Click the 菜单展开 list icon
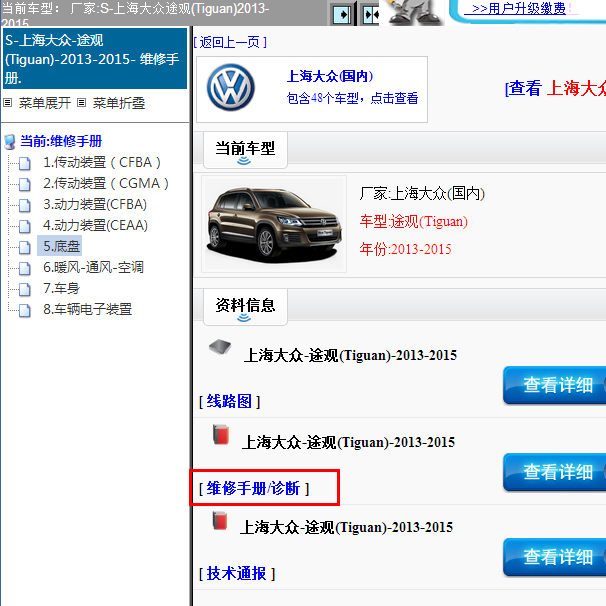The width and height of the screenshot is (606, 606). pyautogui.click(x=8, y=103)
